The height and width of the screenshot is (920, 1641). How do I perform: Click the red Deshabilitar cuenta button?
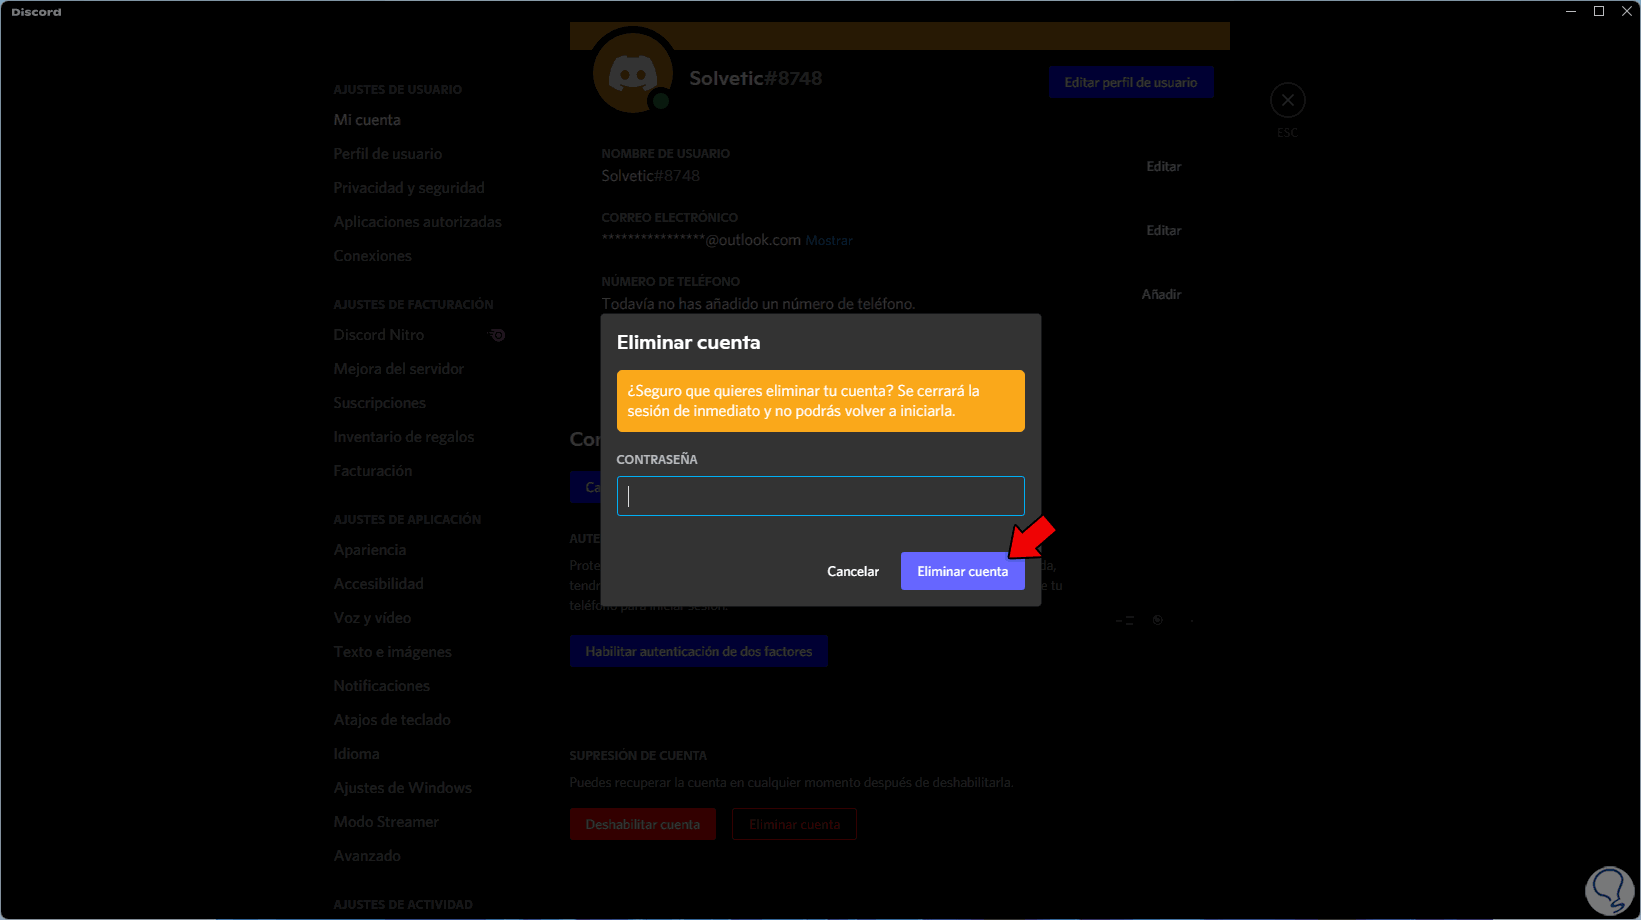tap(643, 824)
